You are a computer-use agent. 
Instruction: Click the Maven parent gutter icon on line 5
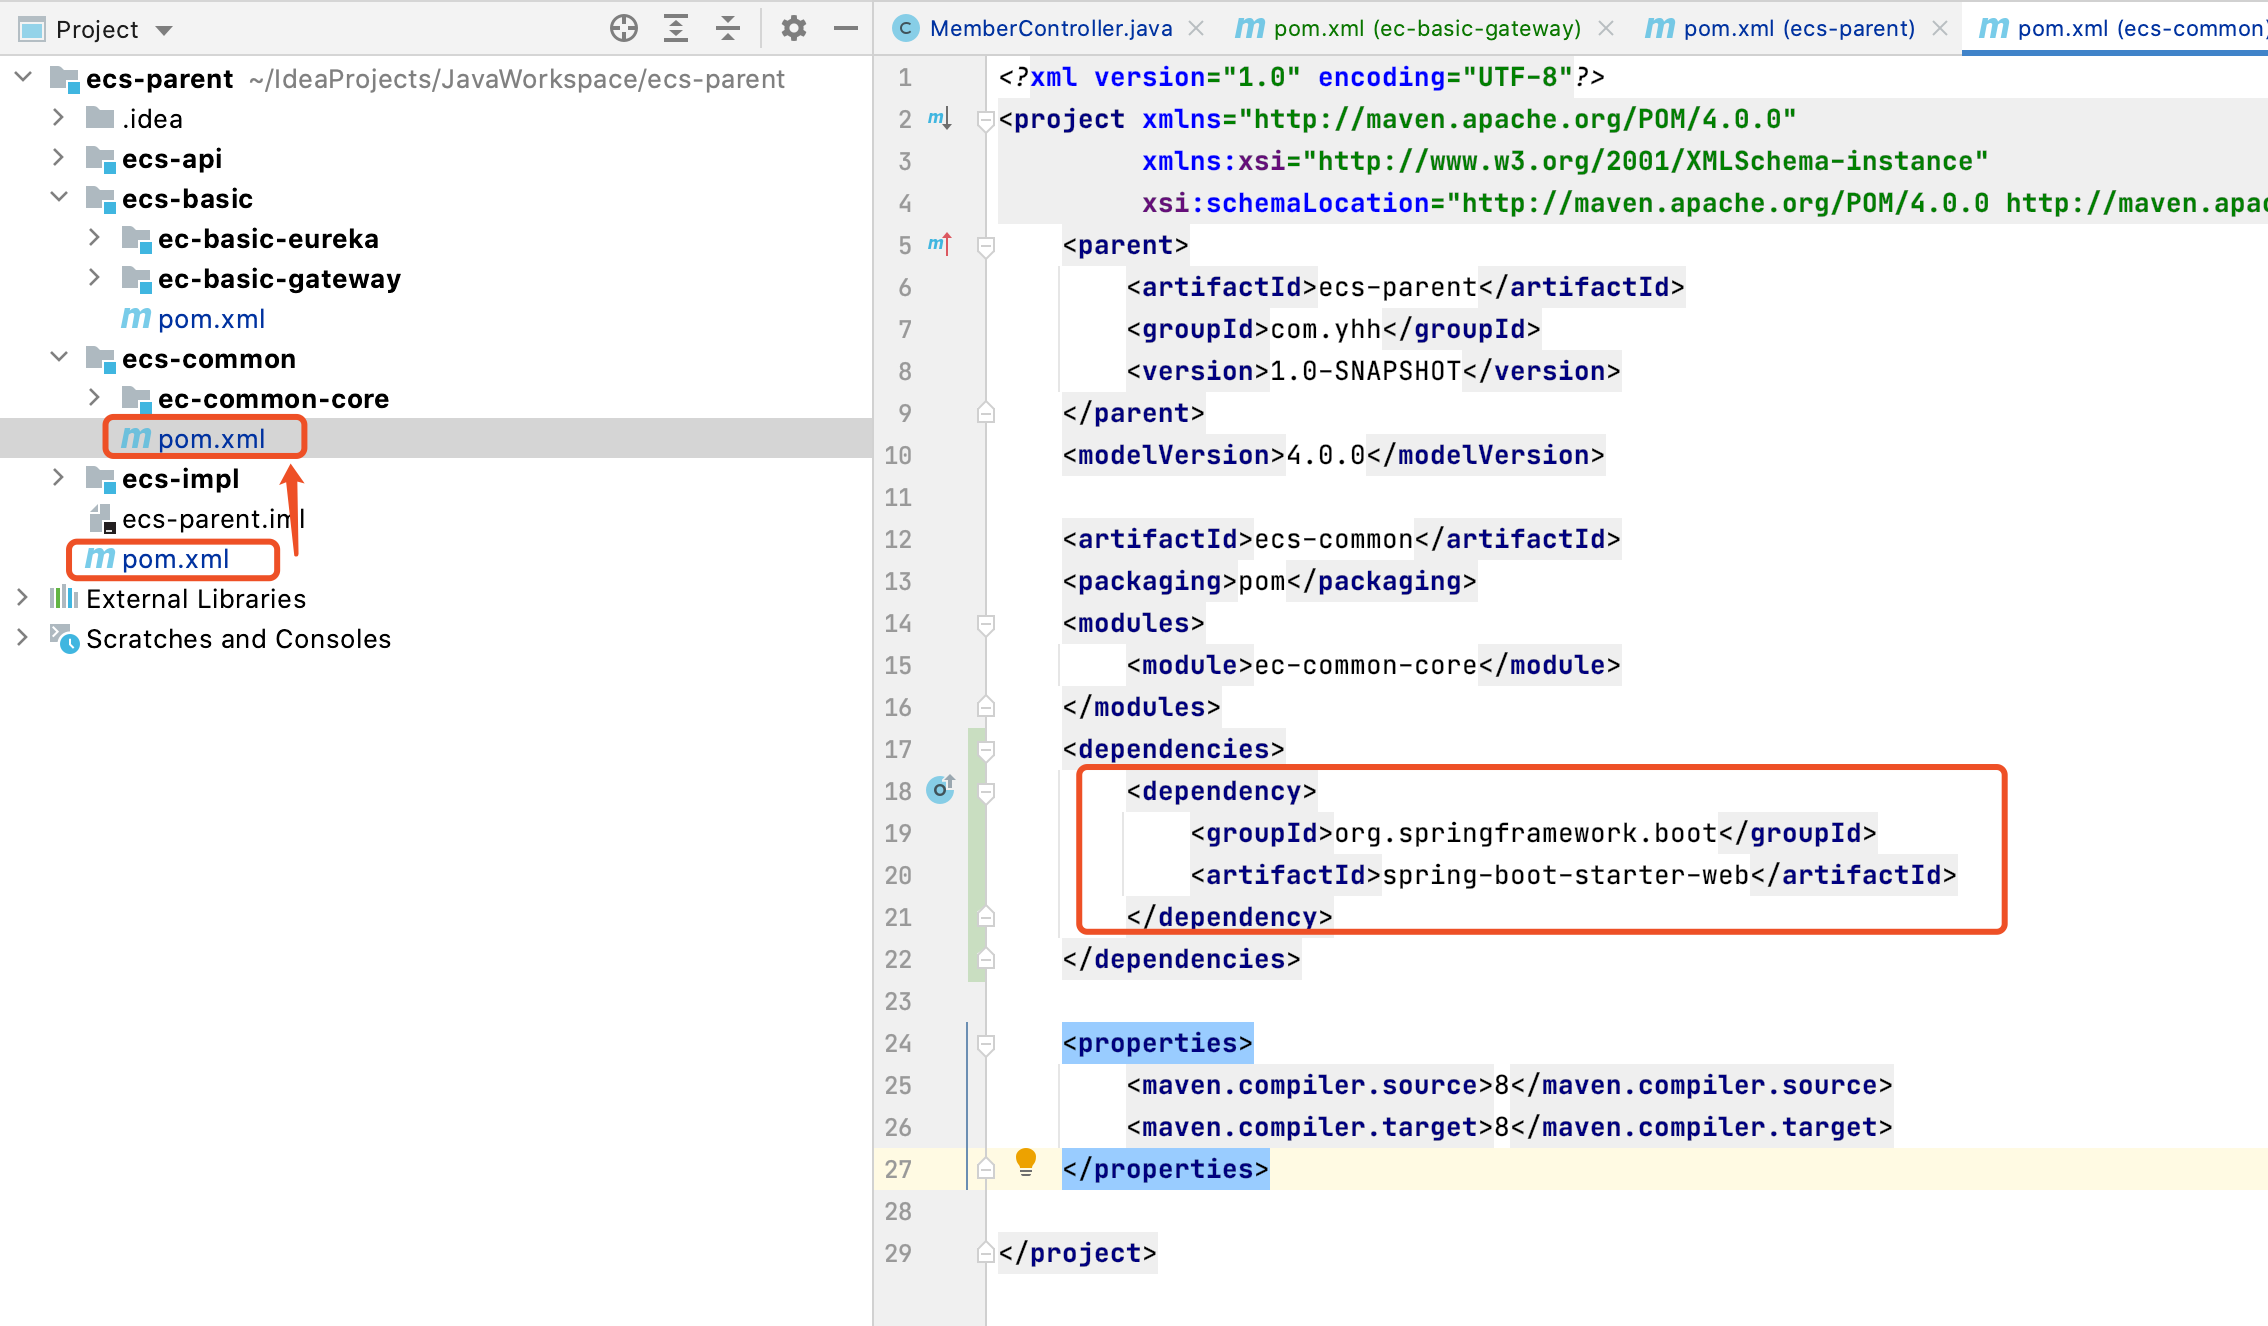click(939, 244)
